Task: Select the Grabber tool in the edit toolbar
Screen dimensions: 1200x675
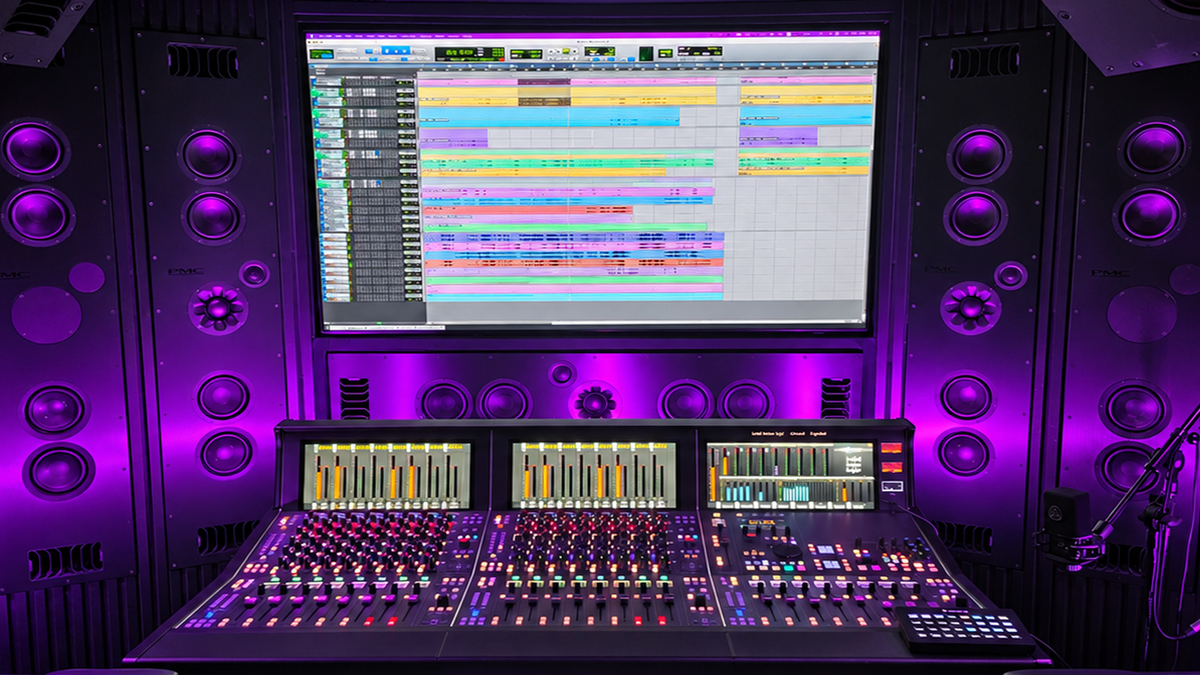Action: [404, 51]
